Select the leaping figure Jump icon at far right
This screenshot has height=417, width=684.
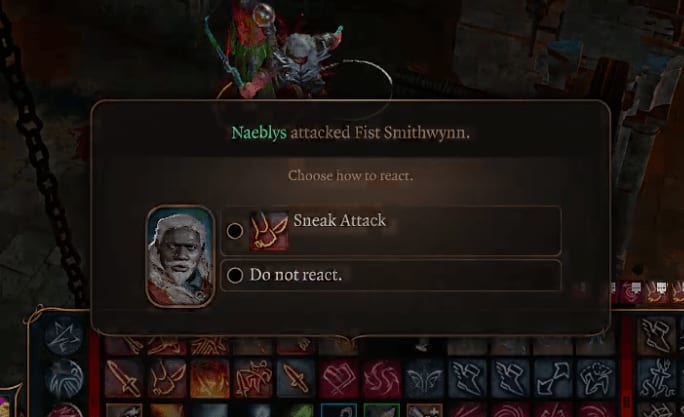(657, 378)
